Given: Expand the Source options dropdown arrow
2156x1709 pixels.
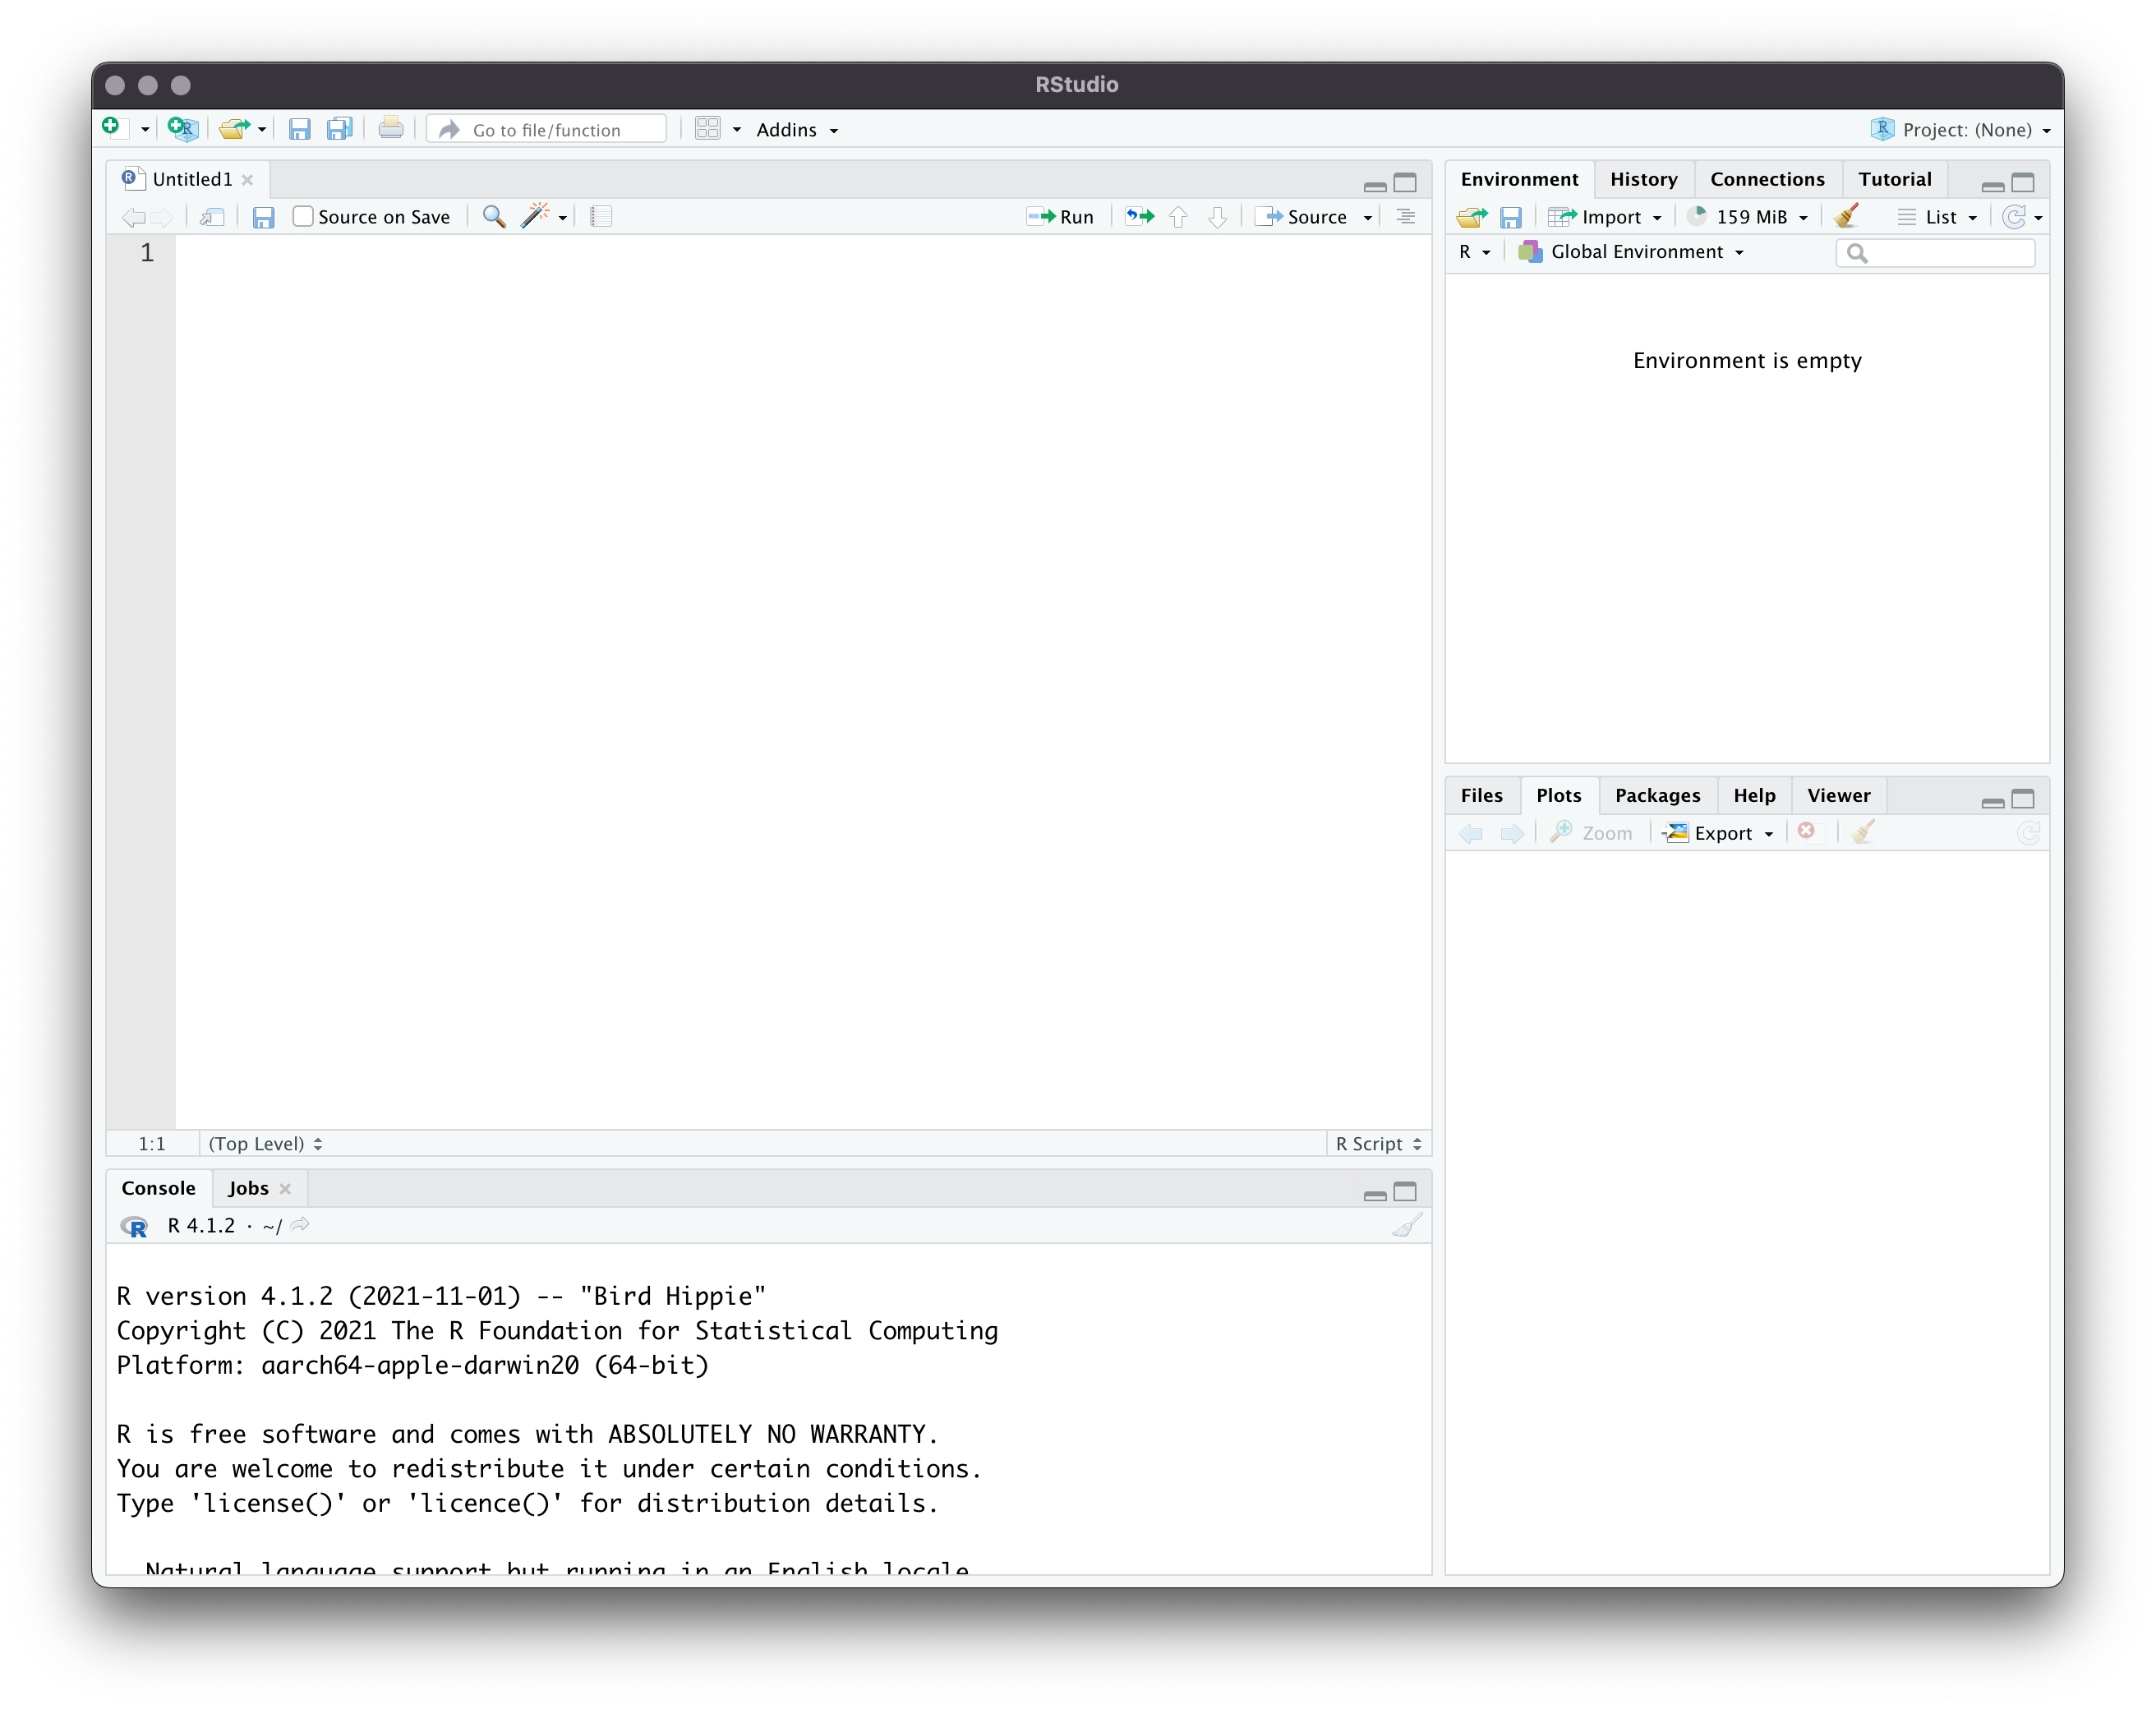Looking at the screenshot, I should click(1368, 218).
